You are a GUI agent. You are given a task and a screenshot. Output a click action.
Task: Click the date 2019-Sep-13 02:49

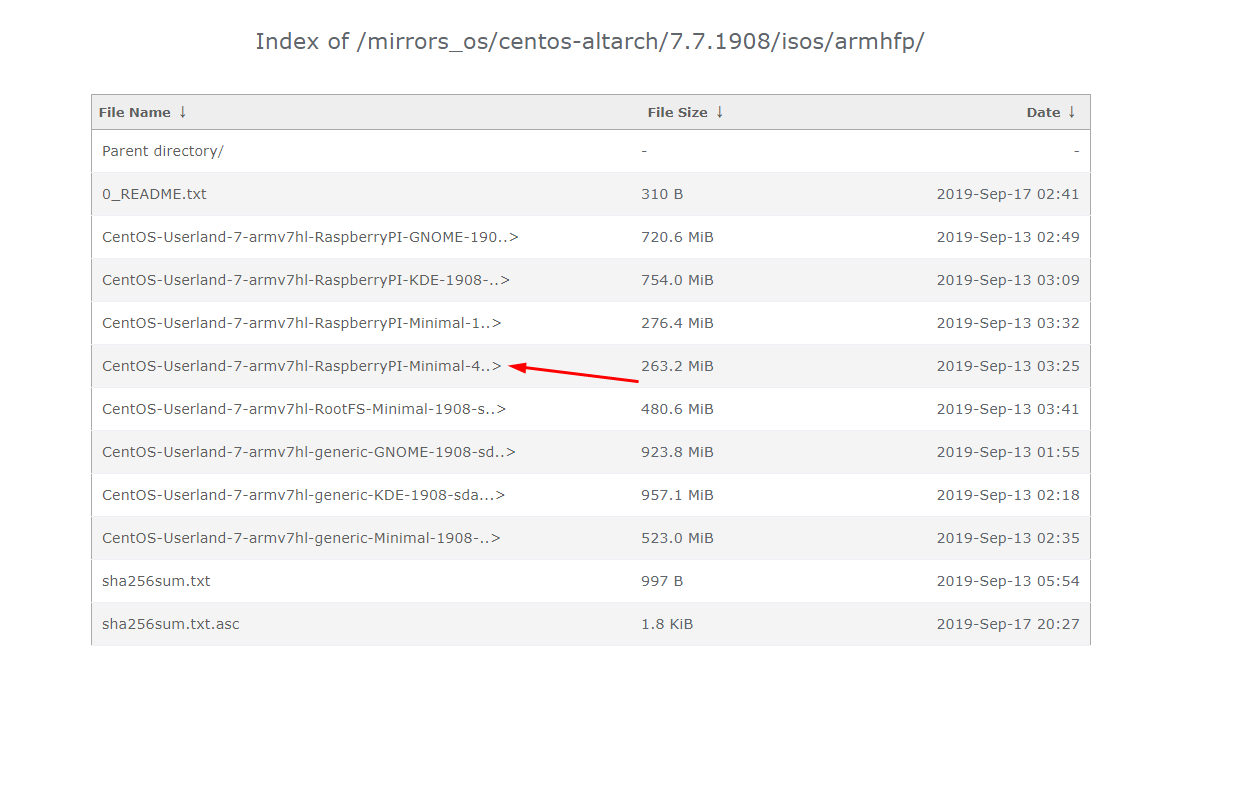coord(1008,237)
